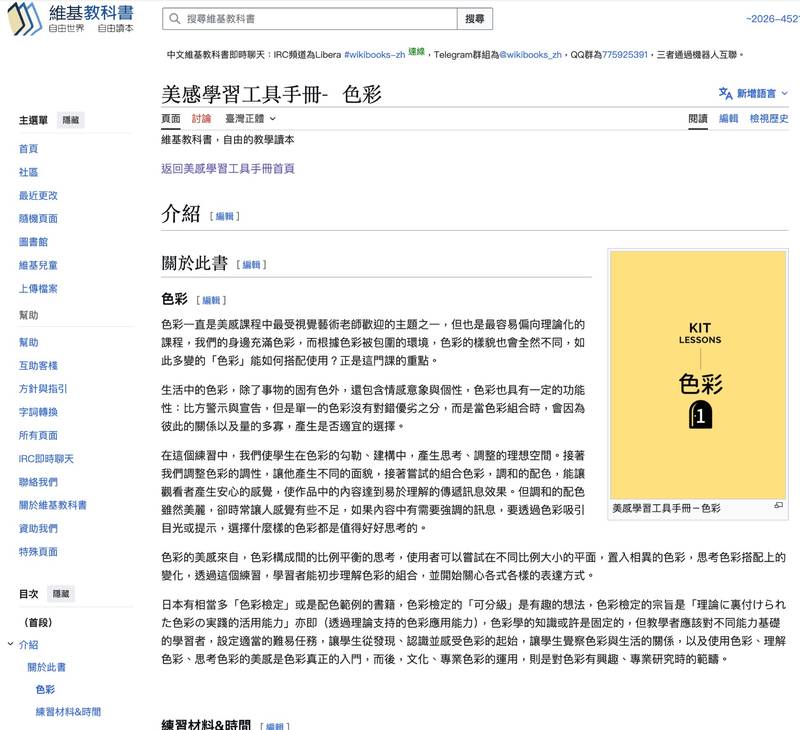
Task: Open 維基兒童 in sidebar
Action: (38, 265)
